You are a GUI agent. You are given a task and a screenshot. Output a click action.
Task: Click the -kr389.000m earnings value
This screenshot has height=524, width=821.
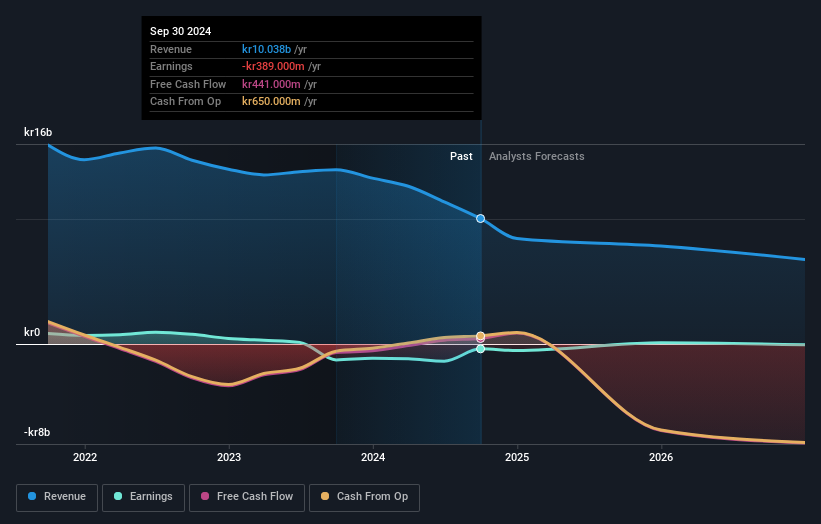[x=273, y=66]
